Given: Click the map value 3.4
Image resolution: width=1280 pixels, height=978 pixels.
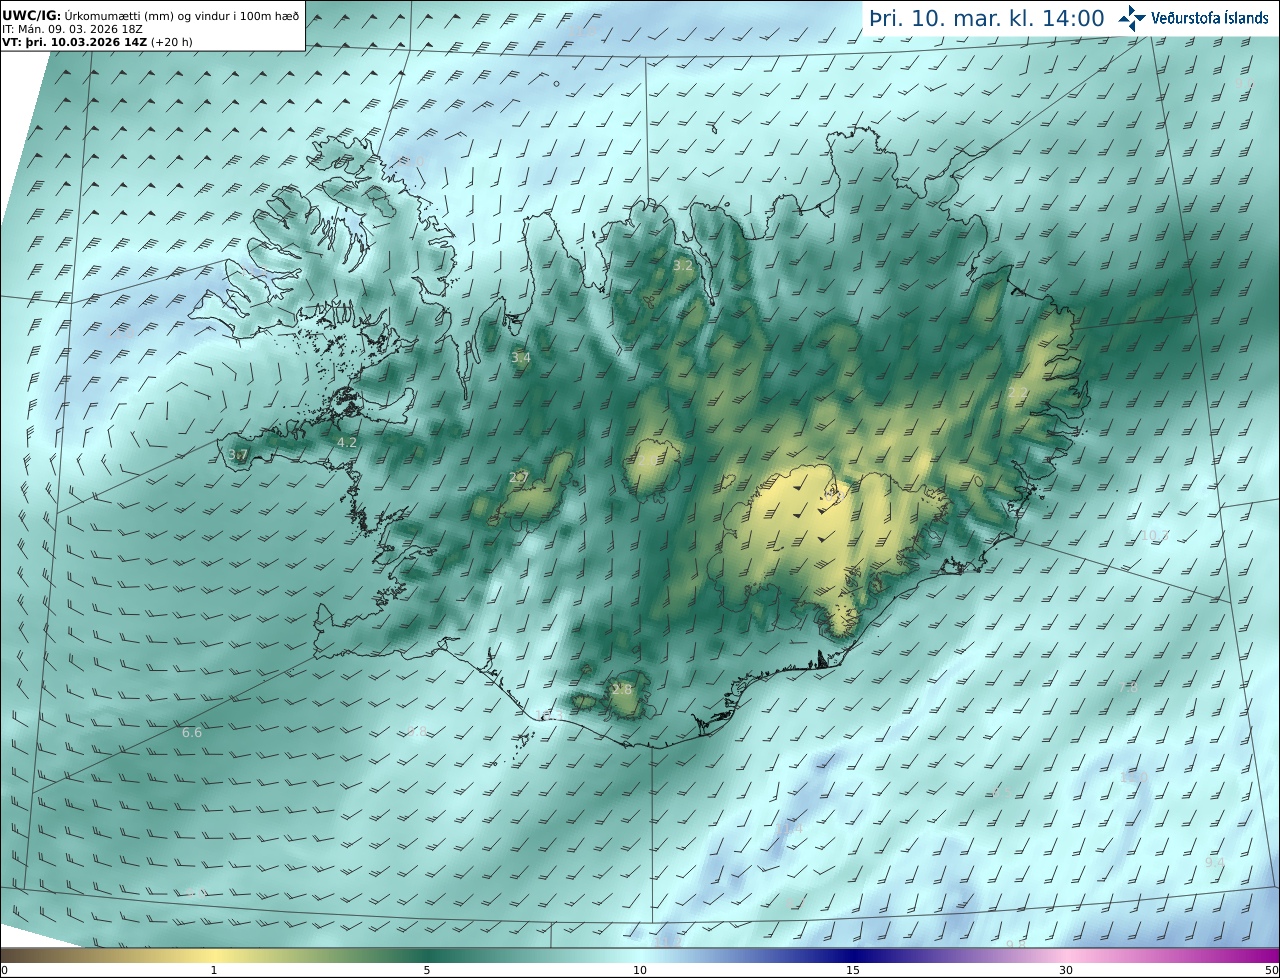Looking at the screenshot, I should (x=521, y=357).
